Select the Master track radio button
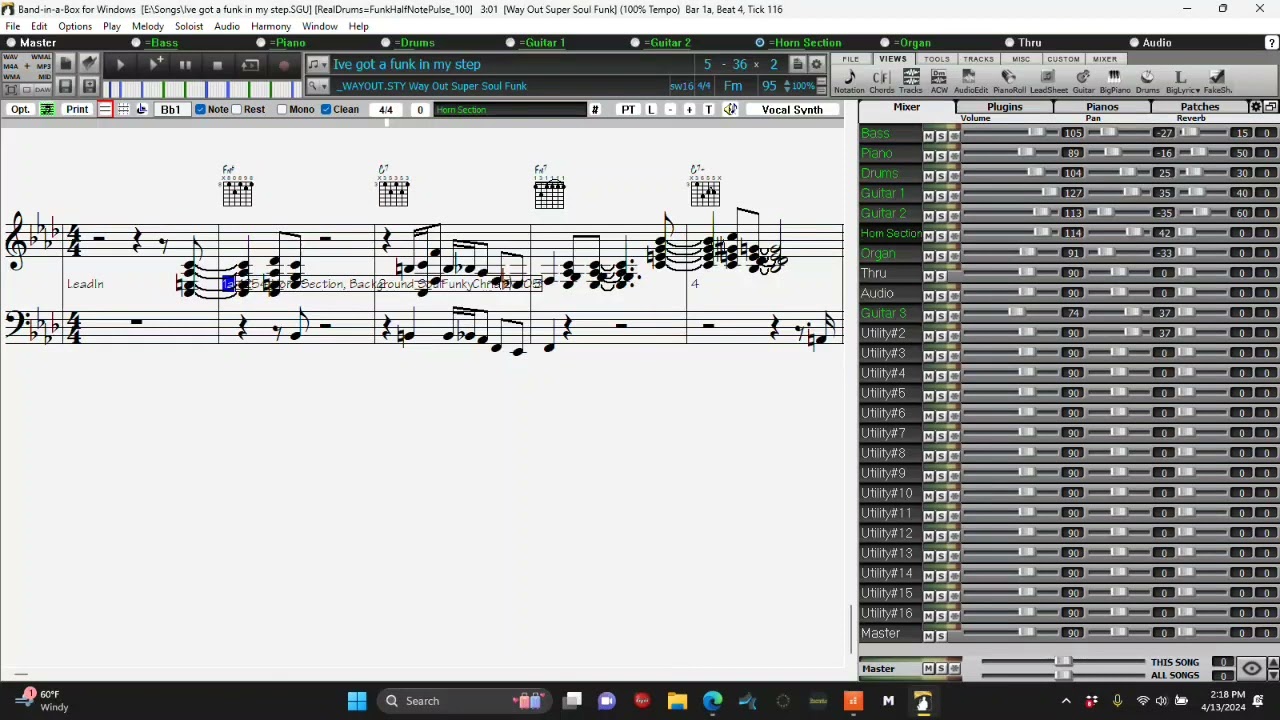 coord(11,43)
